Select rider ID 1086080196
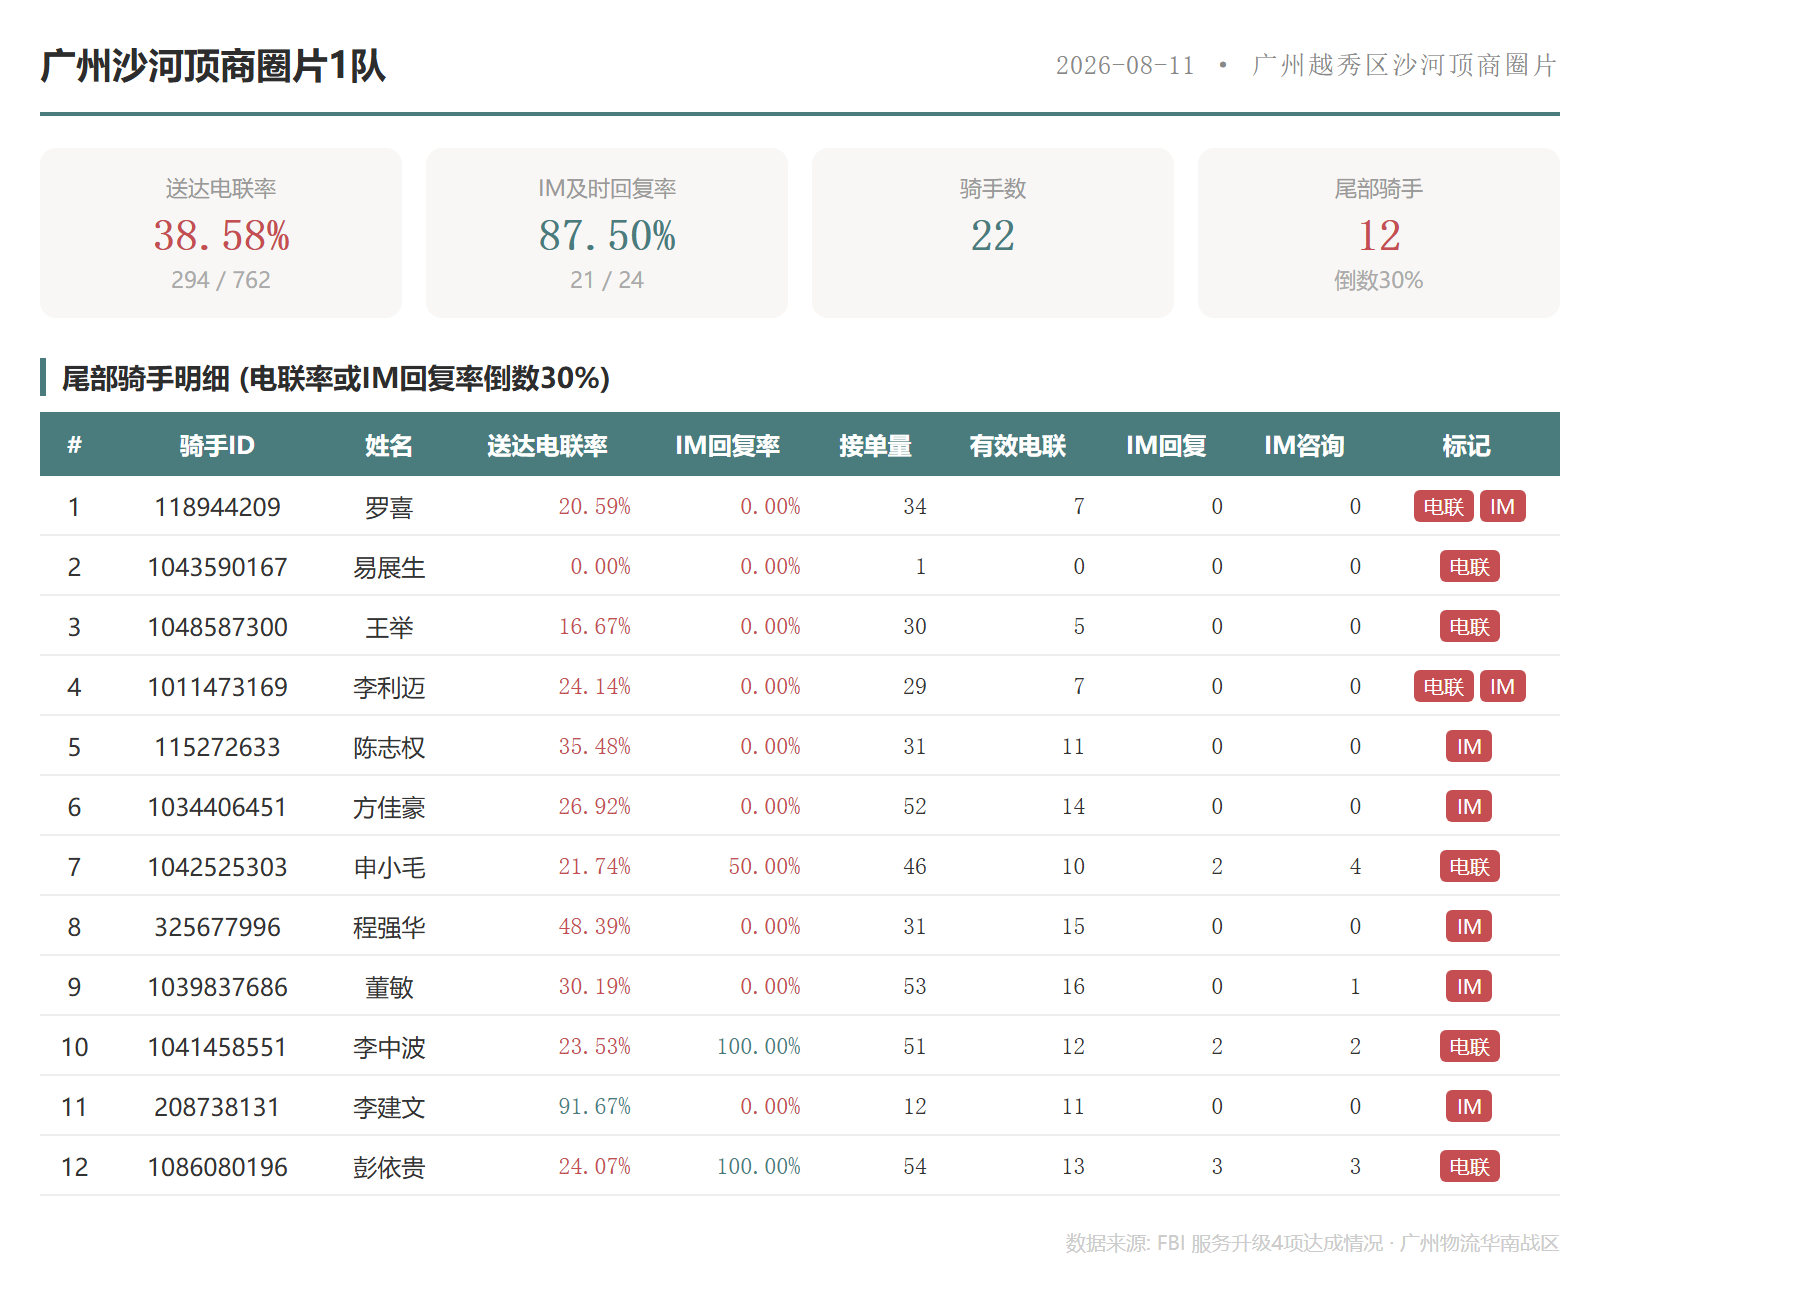1800x1296 pixels. point(217,1167)
